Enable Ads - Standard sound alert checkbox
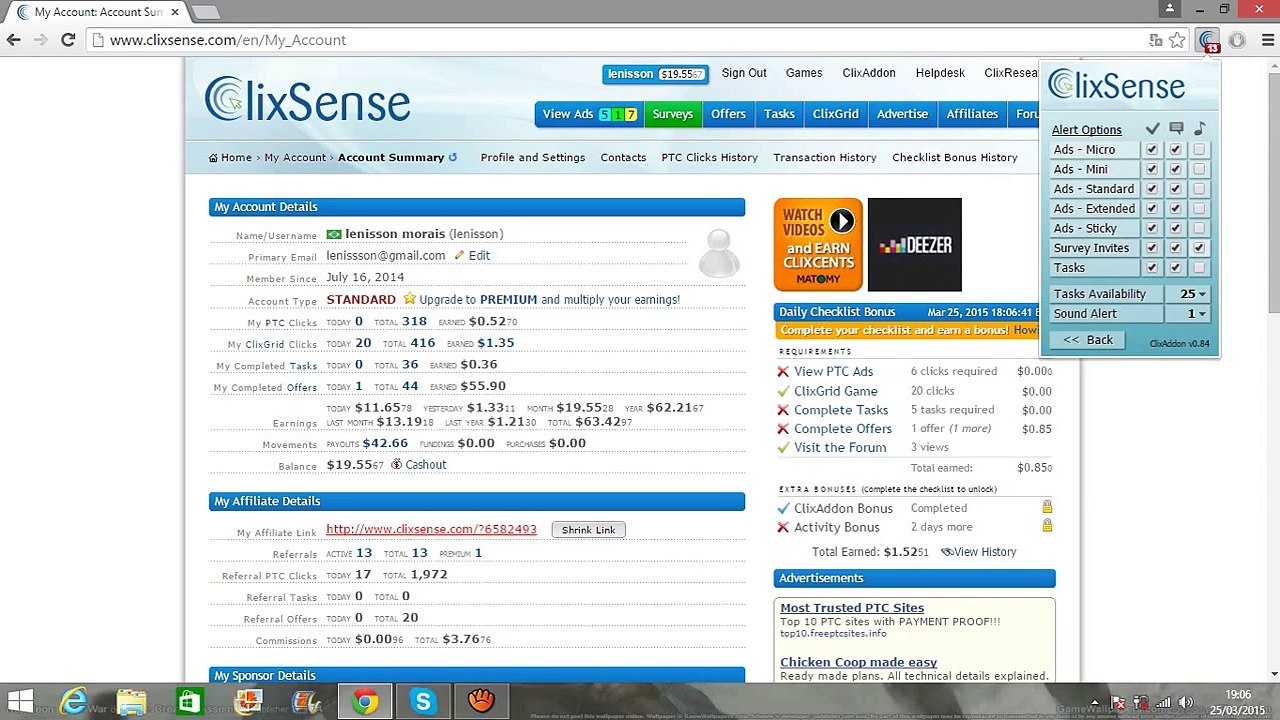 coord(1199,189)
